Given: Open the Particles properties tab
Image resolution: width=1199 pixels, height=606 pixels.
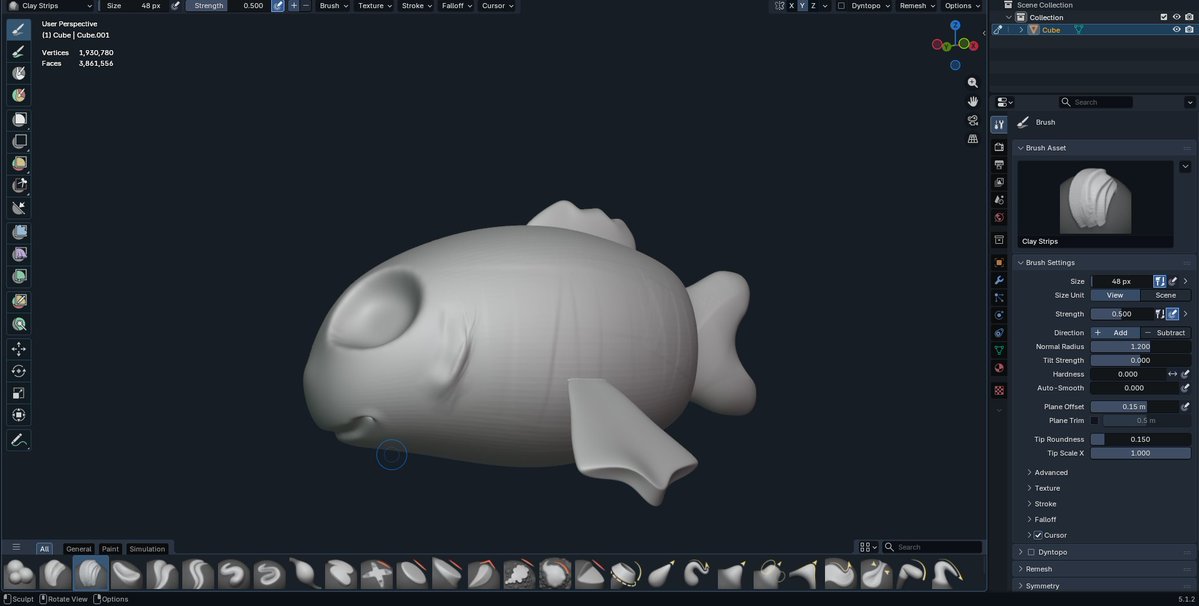Looking at the screenshot, I should click(999, 298).
